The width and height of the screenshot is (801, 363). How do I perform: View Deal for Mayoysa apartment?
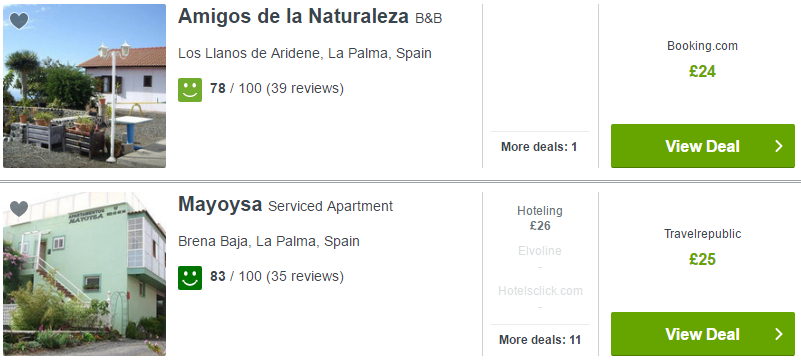coord(702,334)
